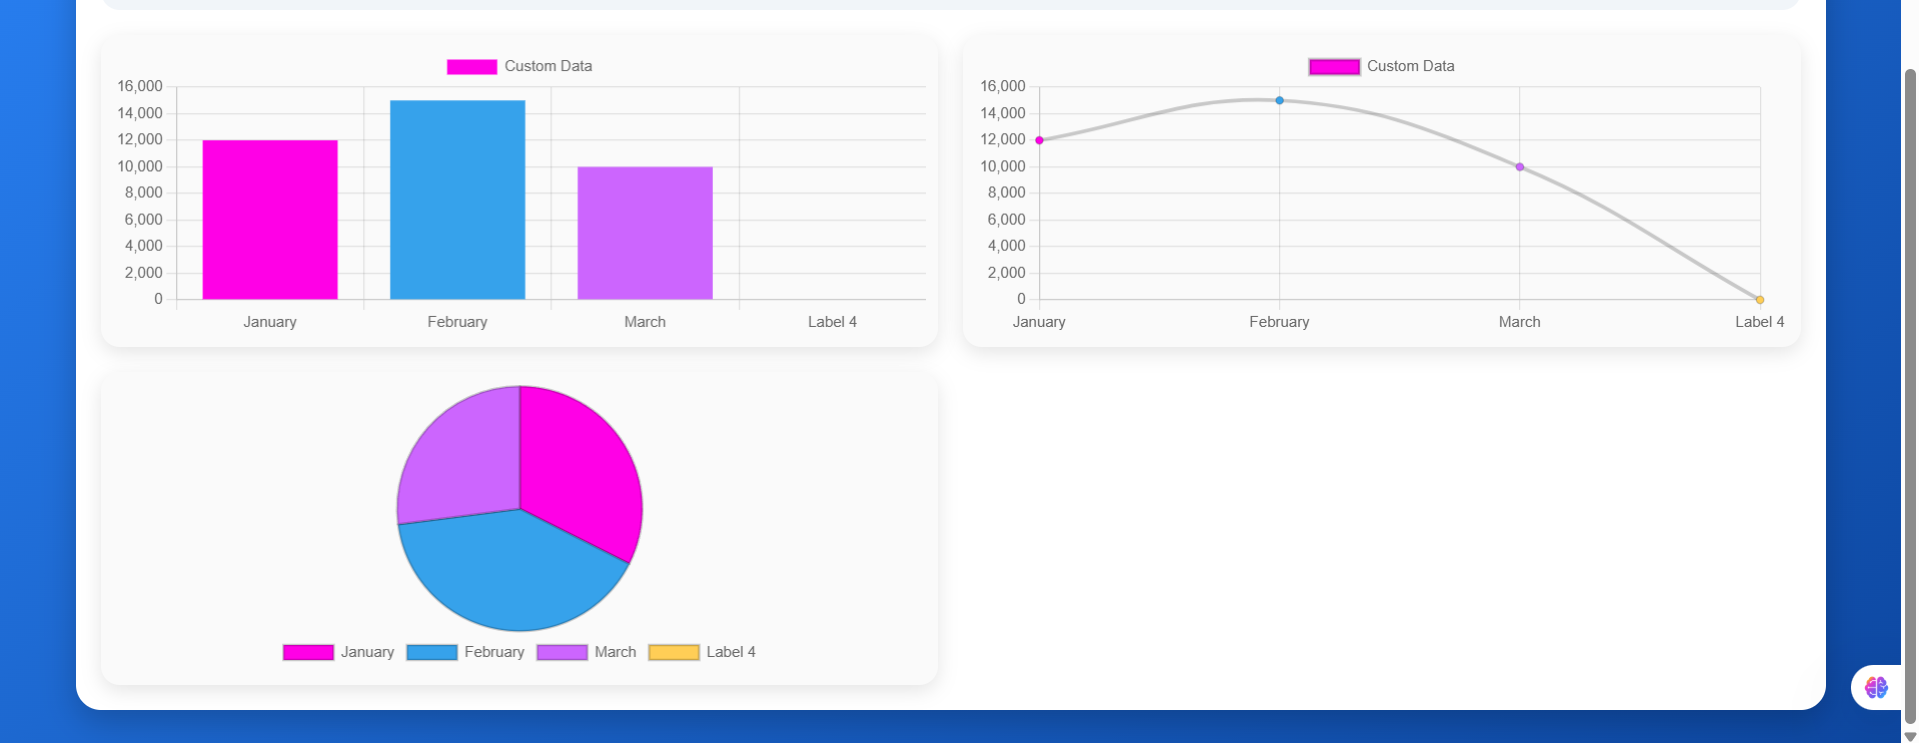
Task: Click the January axis label under the bar chart
Action: (270, 322)
